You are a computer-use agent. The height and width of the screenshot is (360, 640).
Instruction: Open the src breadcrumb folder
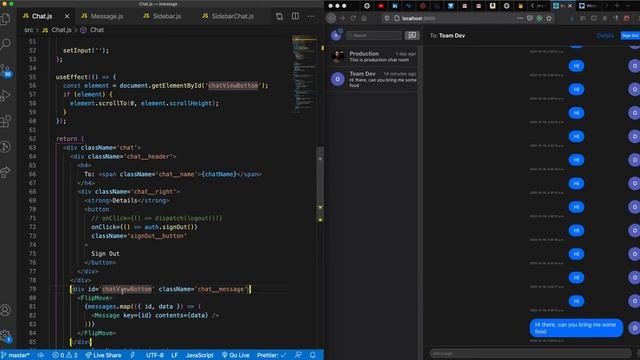coord(29,30)
